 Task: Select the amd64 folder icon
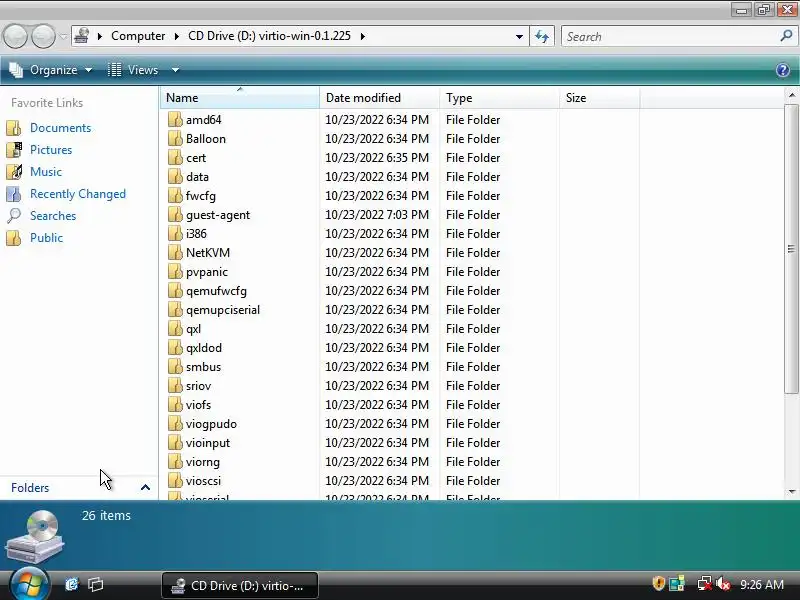[175, 119]
